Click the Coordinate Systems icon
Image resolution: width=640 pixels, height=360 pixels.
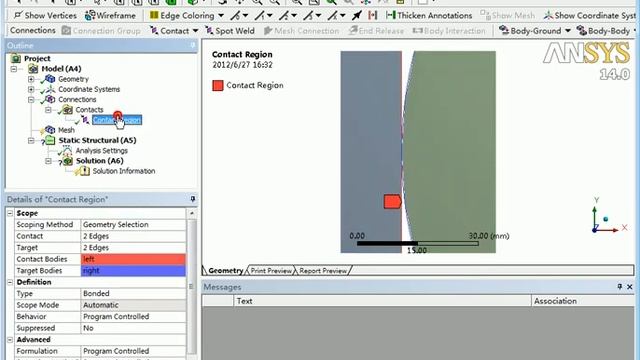point(50,89)
